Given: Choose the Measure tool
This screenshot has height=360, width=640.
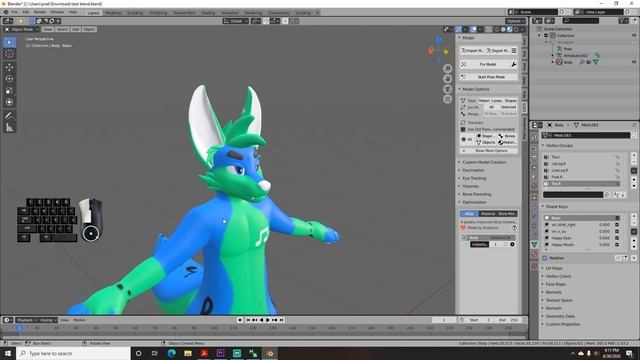Looking at the screenshot, I should 9,128.
